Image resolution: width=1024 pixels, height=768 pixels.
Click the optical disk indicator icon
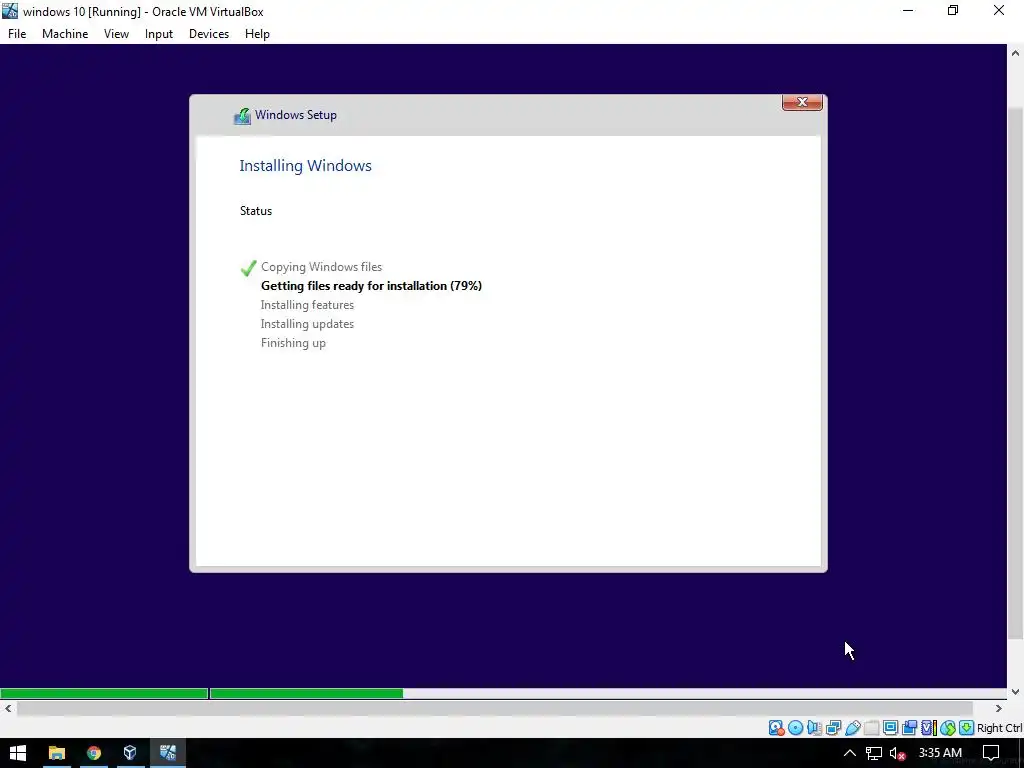tap(795, 728)
